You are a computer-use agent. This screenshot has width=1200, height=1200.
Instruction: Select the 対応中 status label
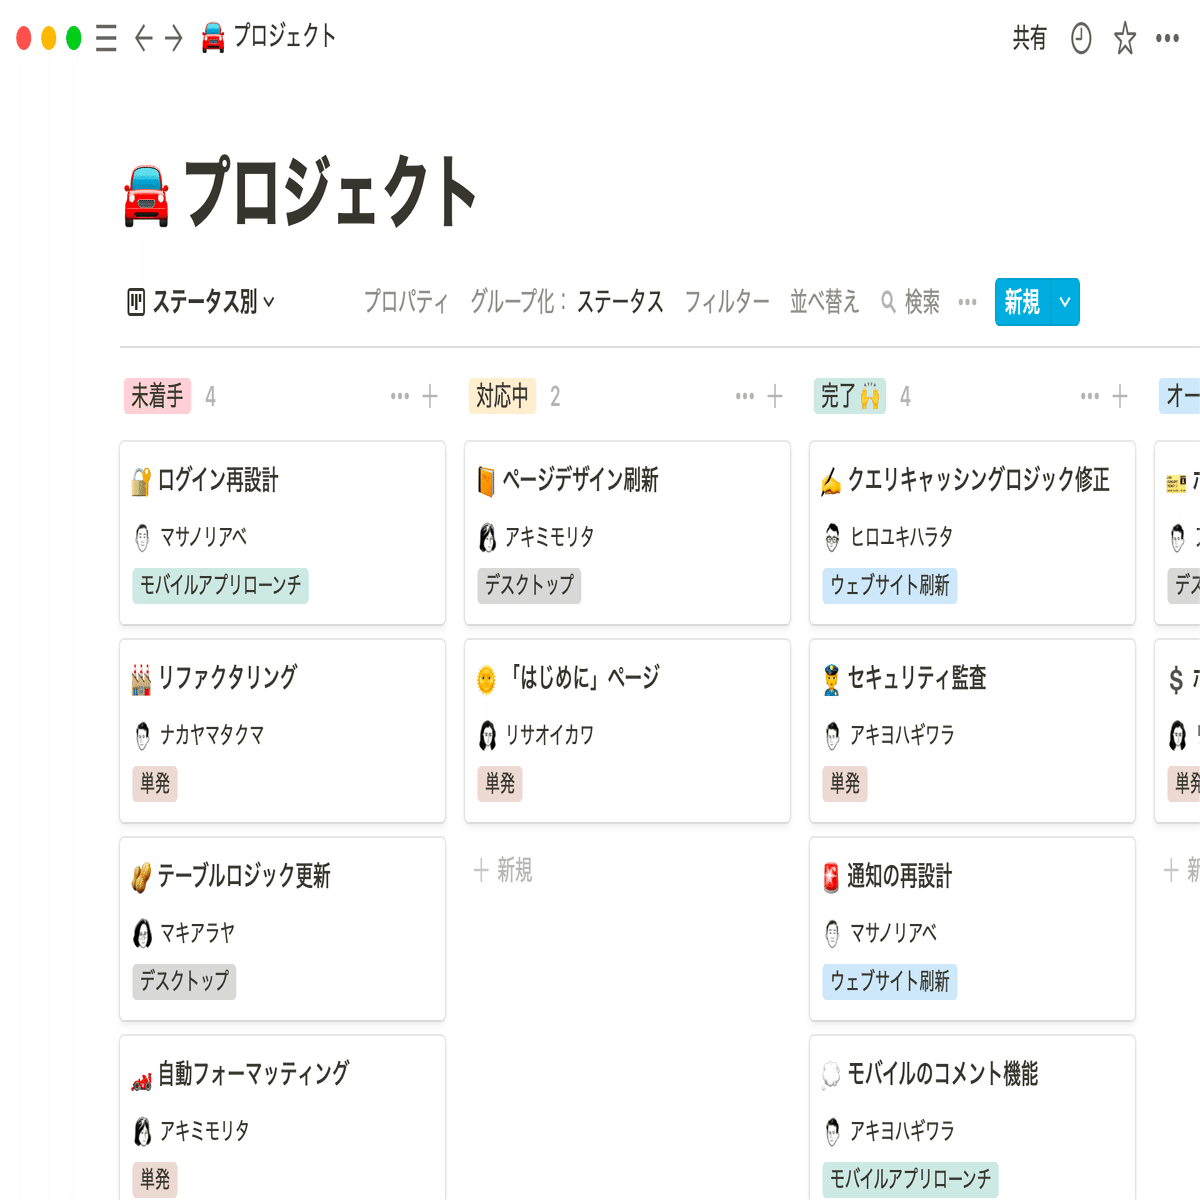502,396
